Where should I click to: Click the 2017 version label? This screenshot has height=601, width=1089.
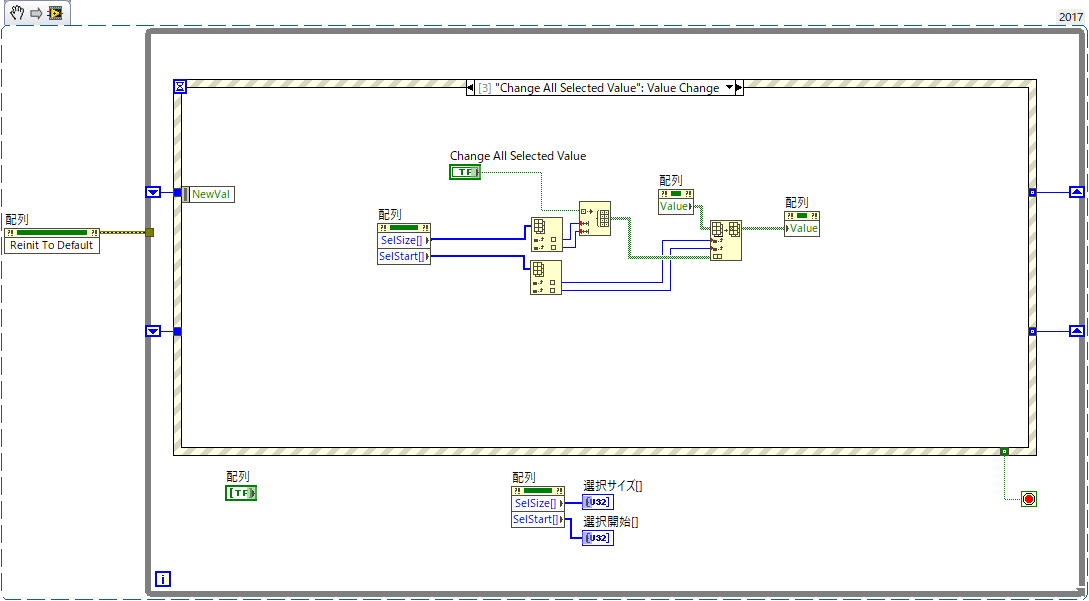click(1070, 17)
